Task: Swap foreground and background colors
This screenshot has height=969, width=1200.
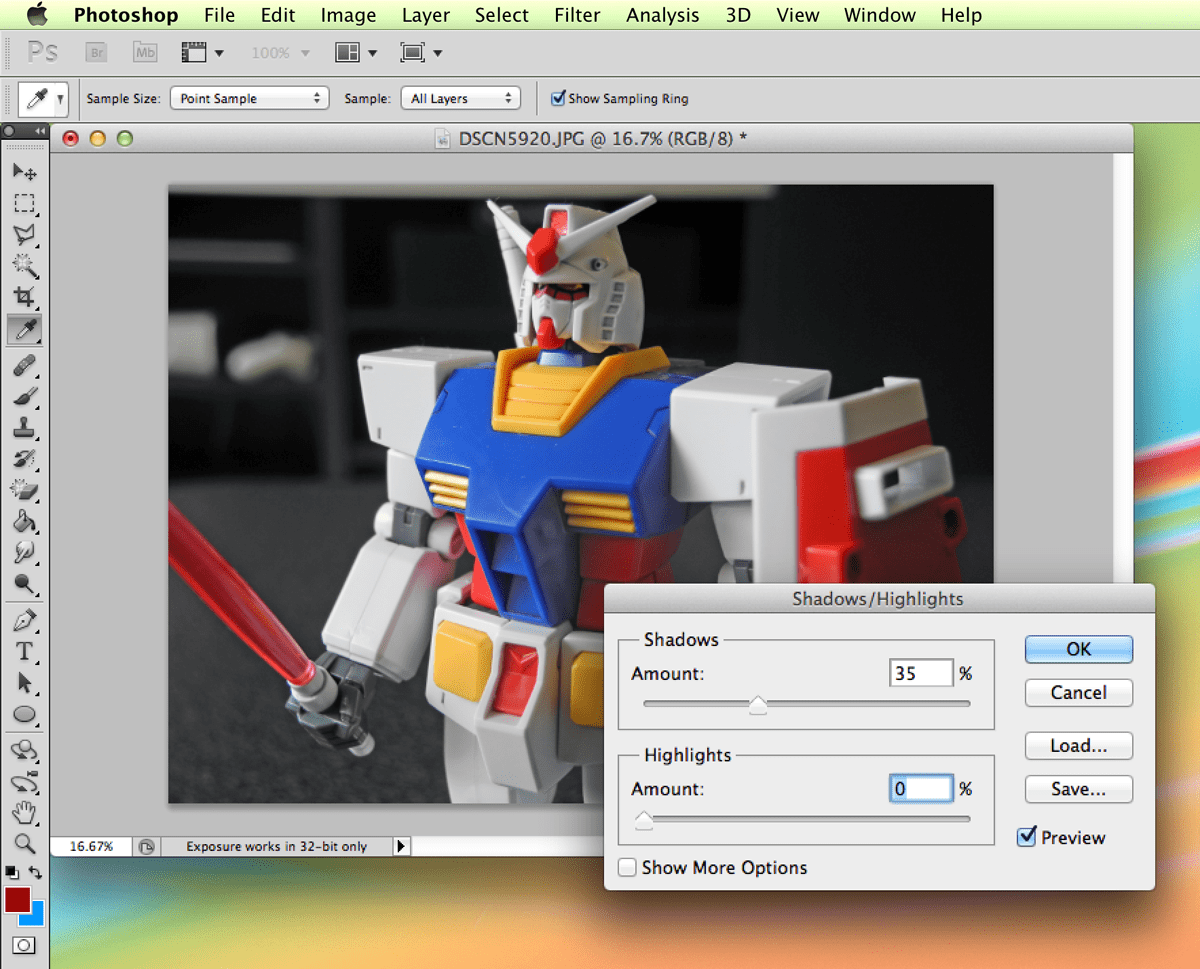Action: point(35,873)
